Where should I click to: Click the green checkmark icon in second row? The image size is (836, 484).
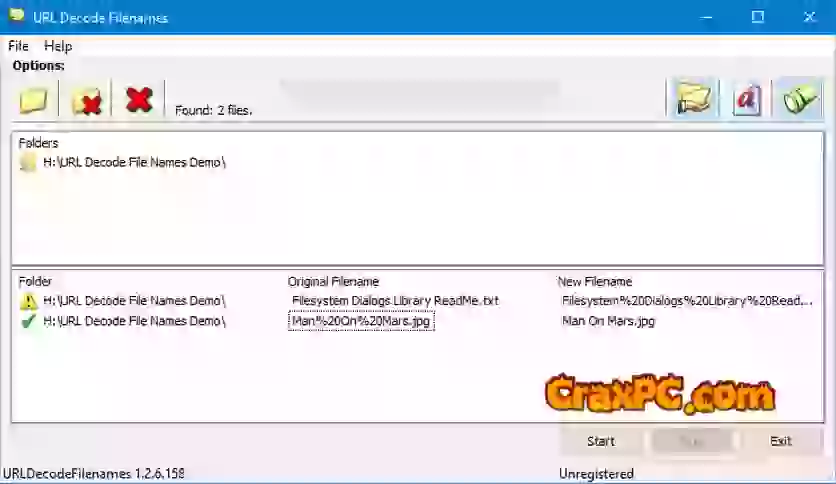28,321
